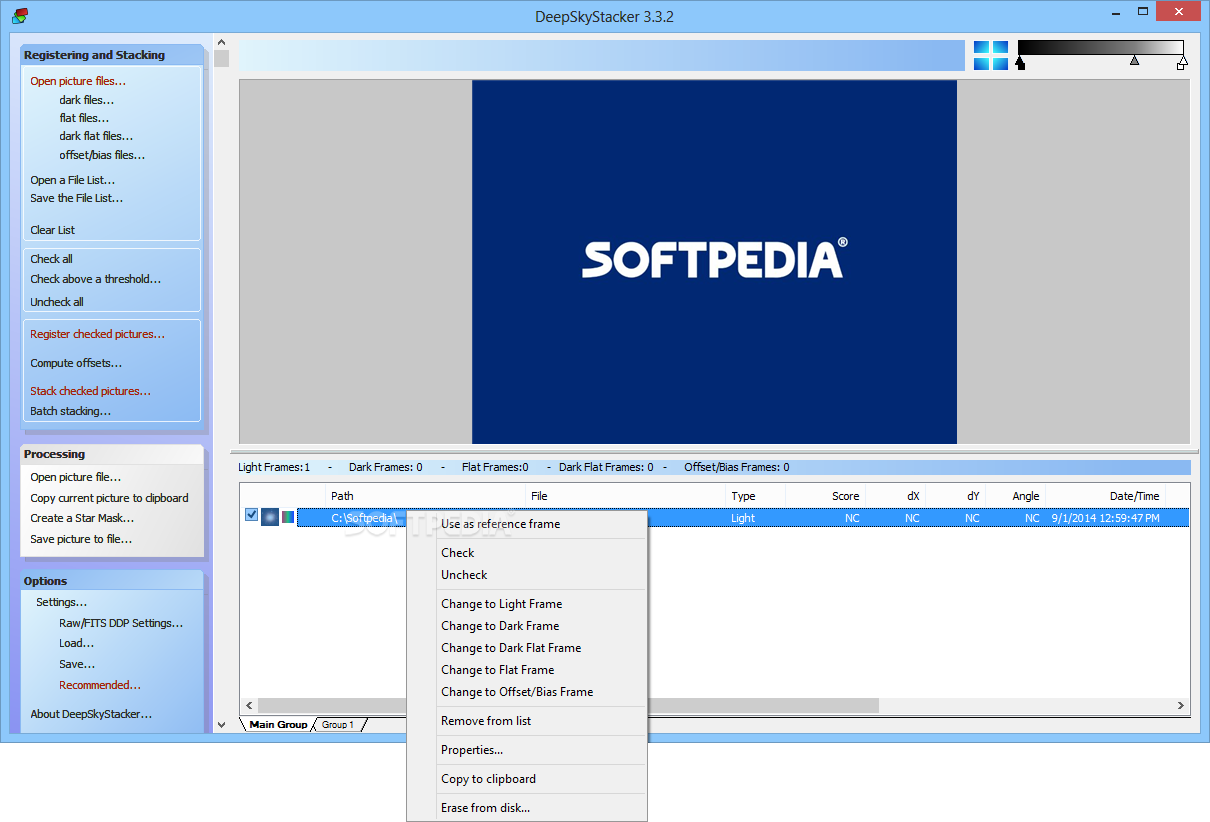Save picture to file...
Screen dimensions: 1210x822
[x=81, y=539]
